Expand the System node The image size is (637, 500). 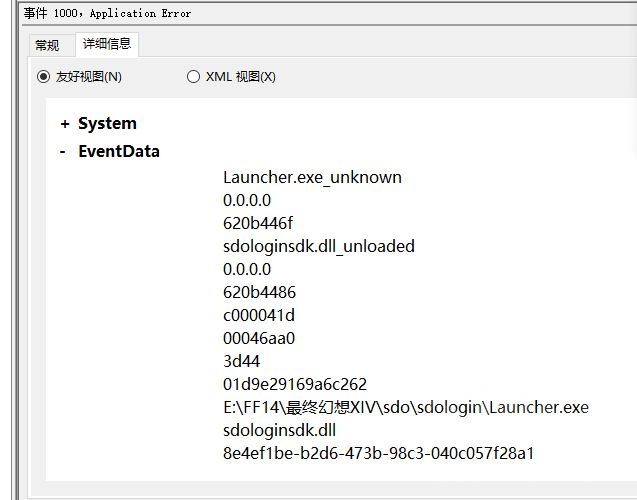(65, 124)
